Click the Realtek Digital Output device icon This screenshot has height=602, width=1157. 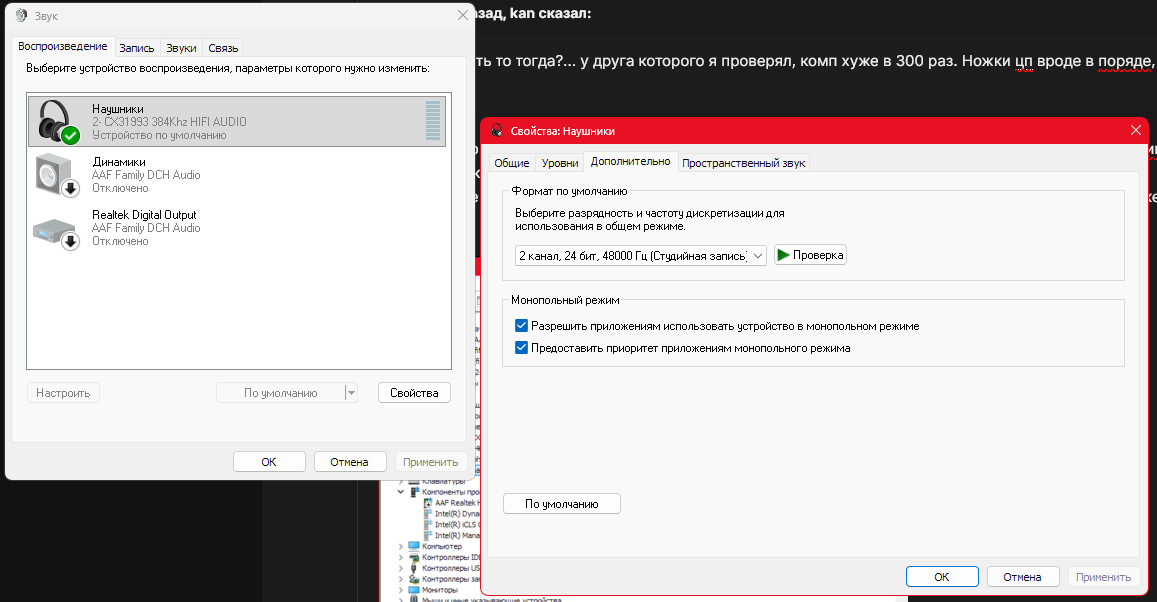pos(54,228)
